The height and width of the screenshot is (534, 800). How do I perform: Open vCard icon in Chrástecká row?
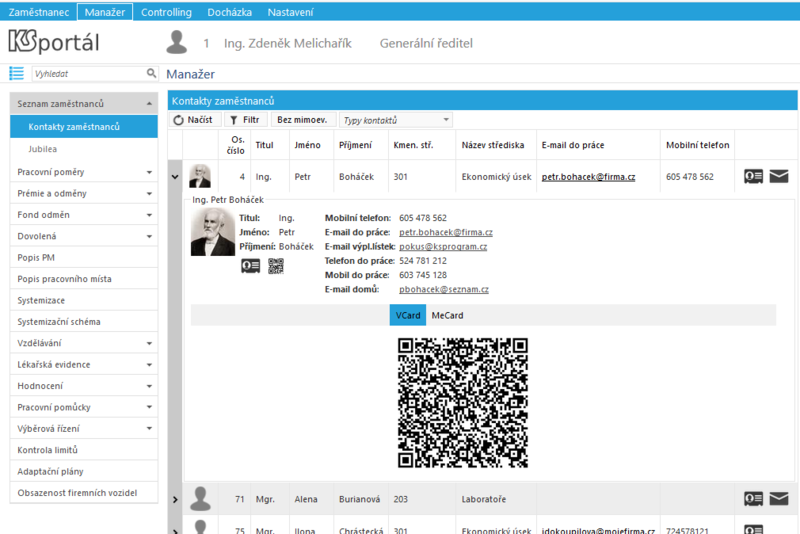(x=753, y=529)
